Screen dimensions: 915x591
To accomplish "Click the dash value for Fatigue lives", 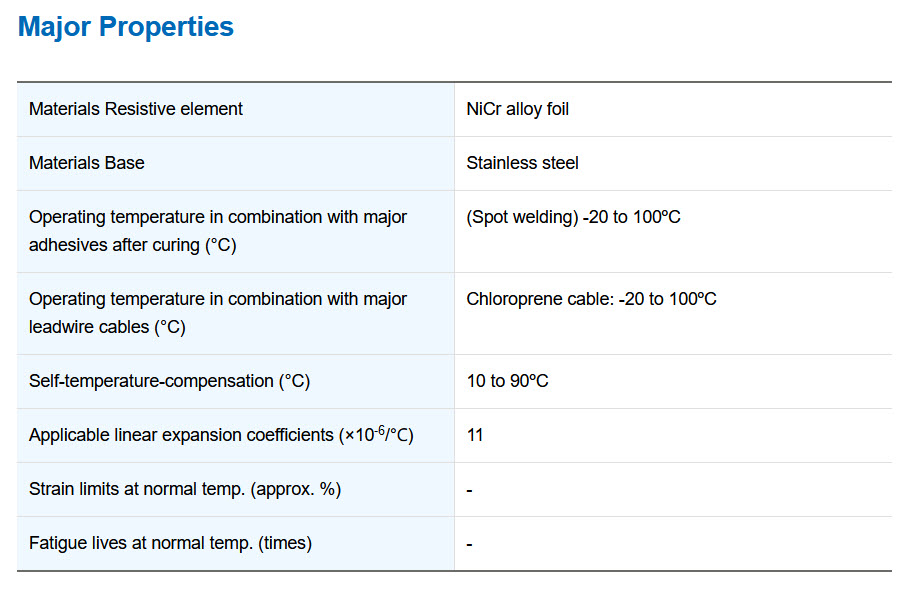I will (x=469, y=545).
